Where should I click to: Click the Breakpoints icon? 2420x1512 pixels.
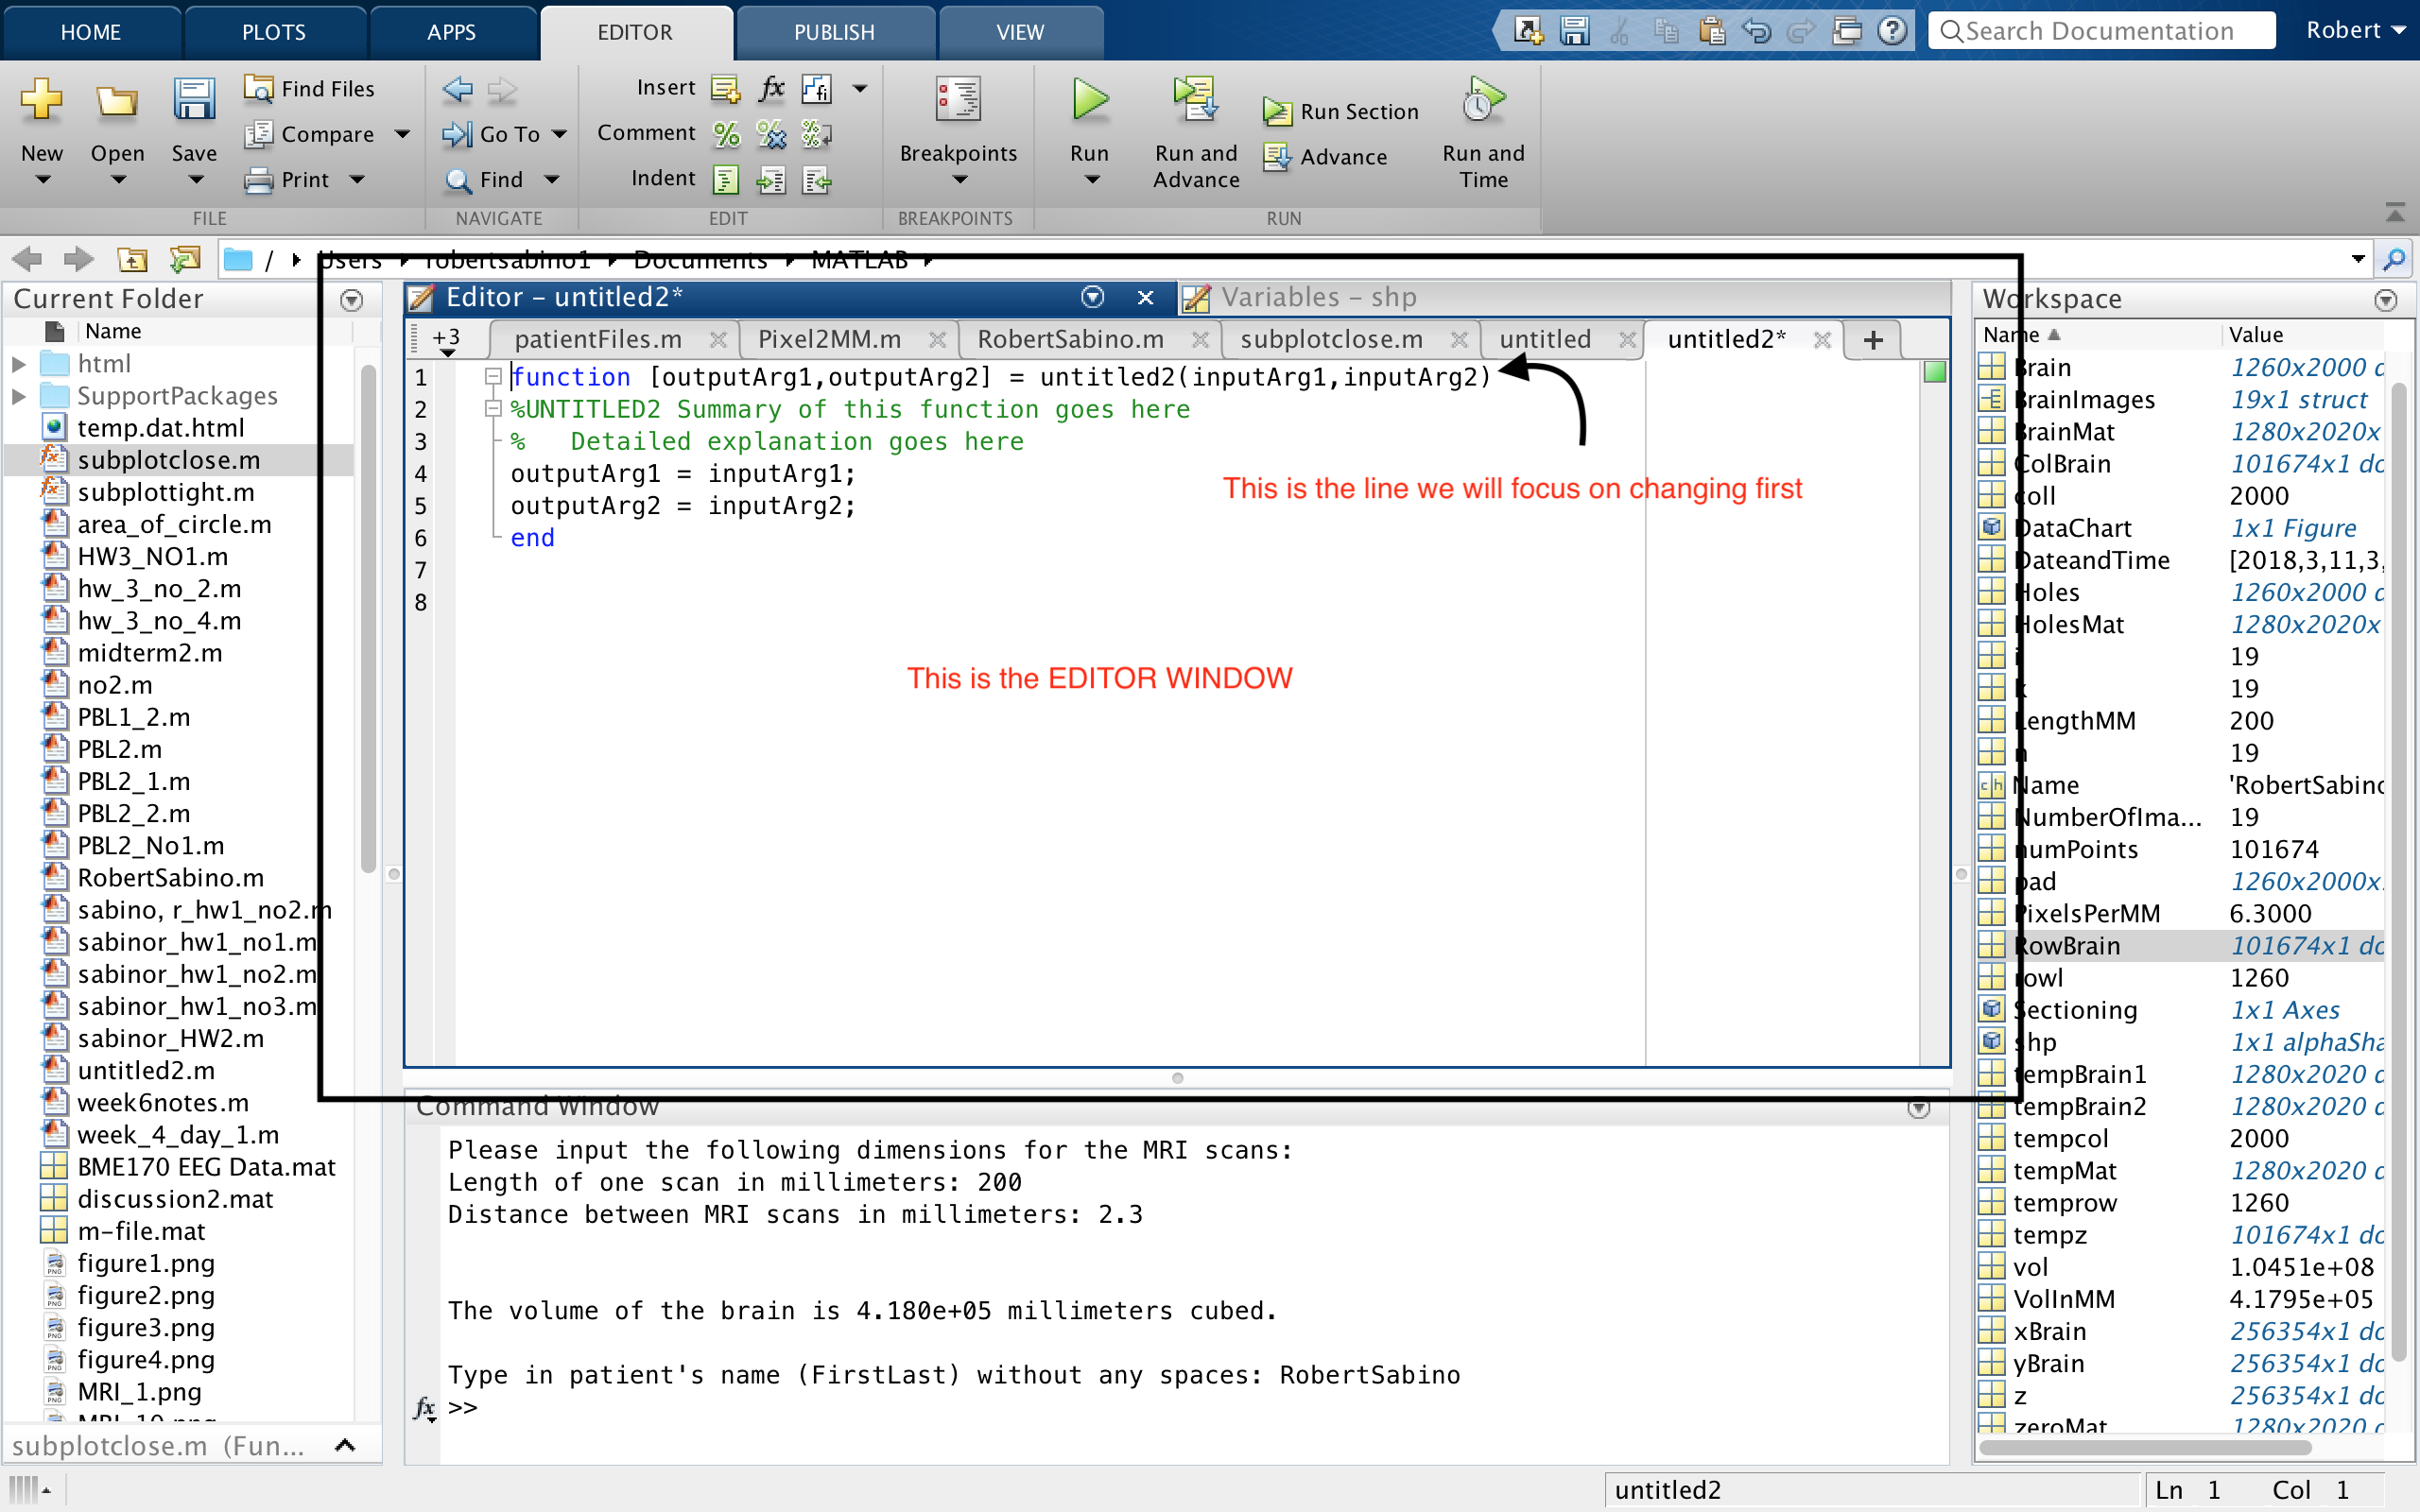(958, 99)
